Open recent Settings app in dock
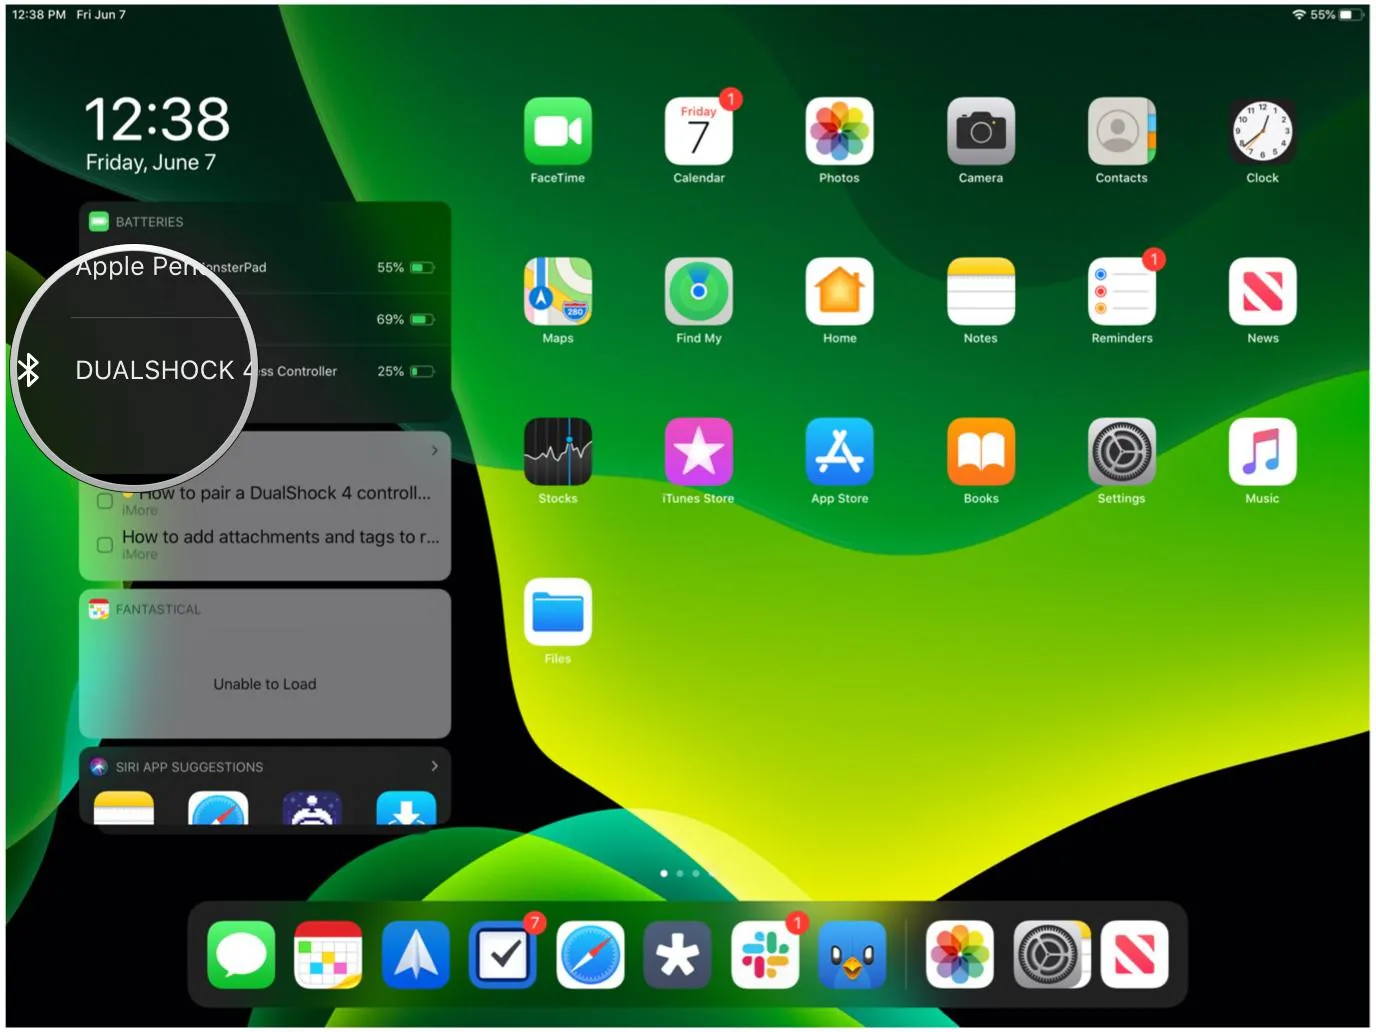 (x=1047, y=954)
